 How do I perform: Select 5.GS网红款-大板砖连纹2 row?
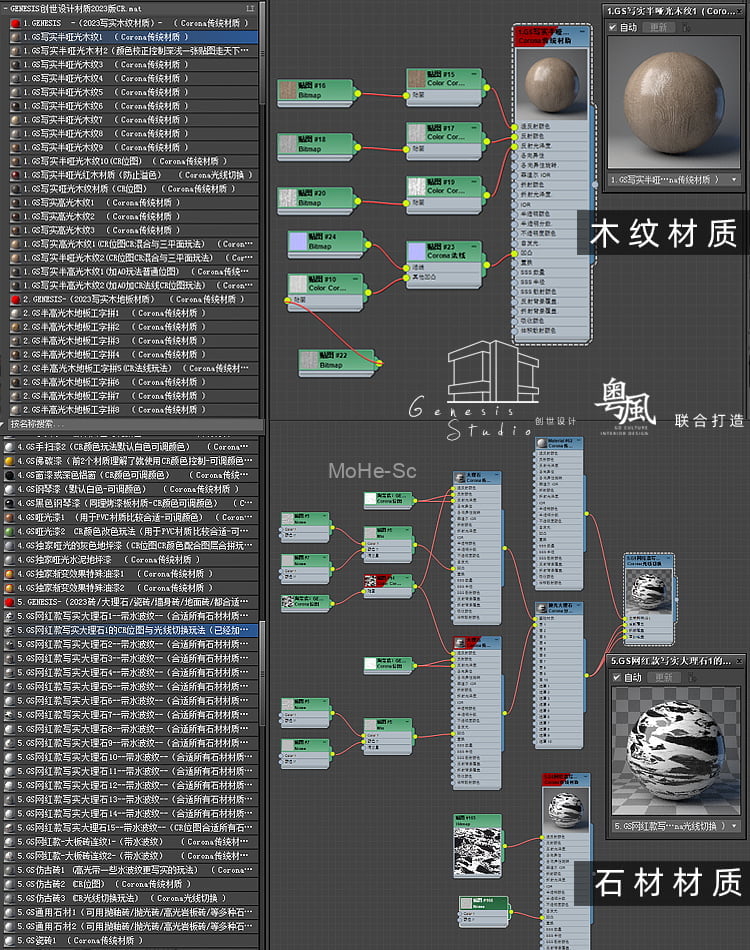coord(131,856)
